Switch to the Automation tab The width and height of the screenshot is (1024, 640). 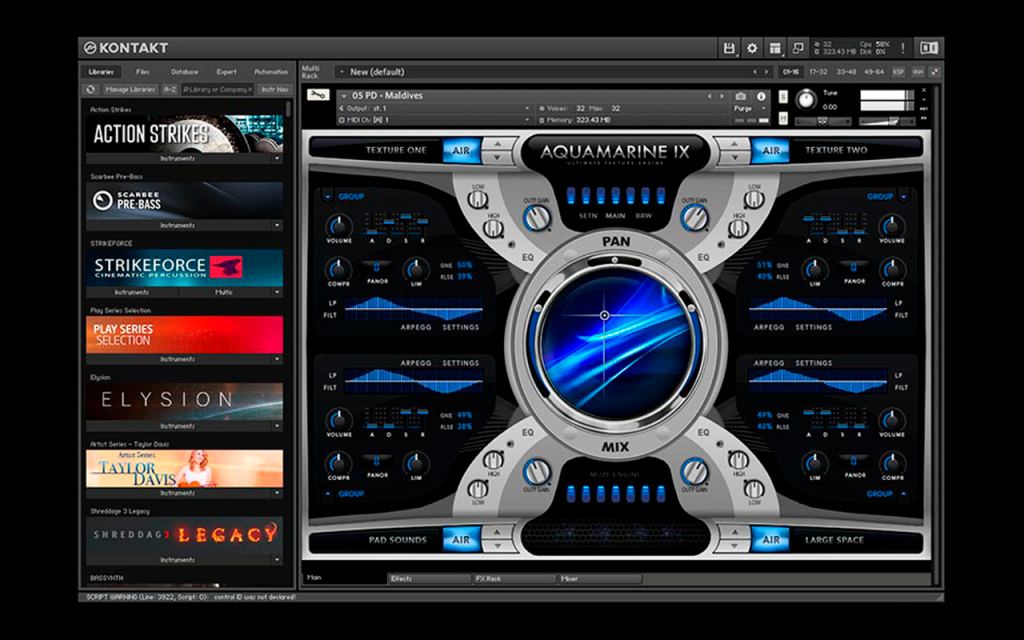click(271, 72)
